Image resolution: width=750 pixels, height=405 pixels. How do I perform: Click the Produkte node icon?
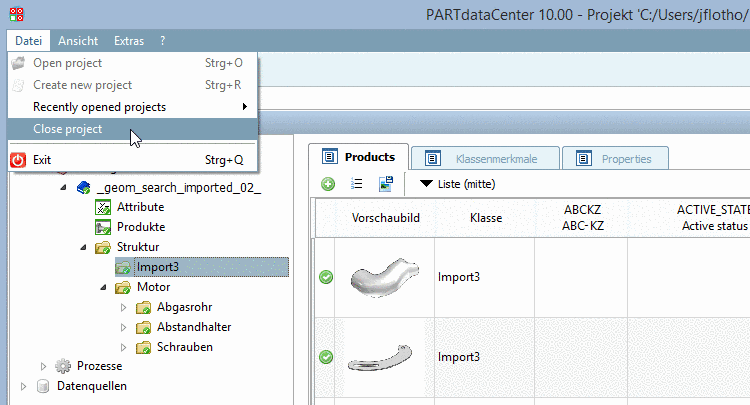click(x=103, y=227)
